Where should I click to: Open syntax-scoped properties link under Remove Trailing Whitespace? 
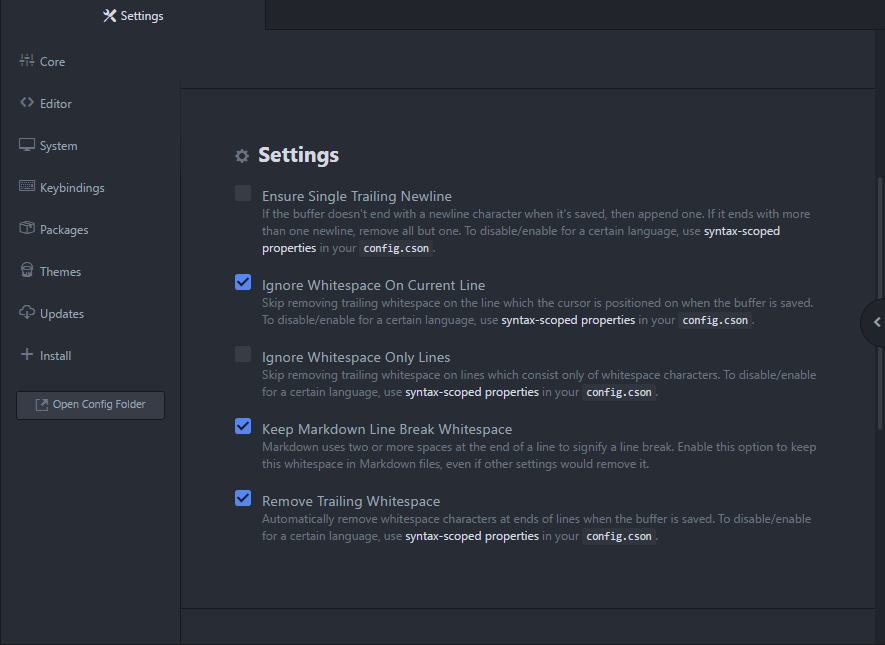tap(471, 536)
